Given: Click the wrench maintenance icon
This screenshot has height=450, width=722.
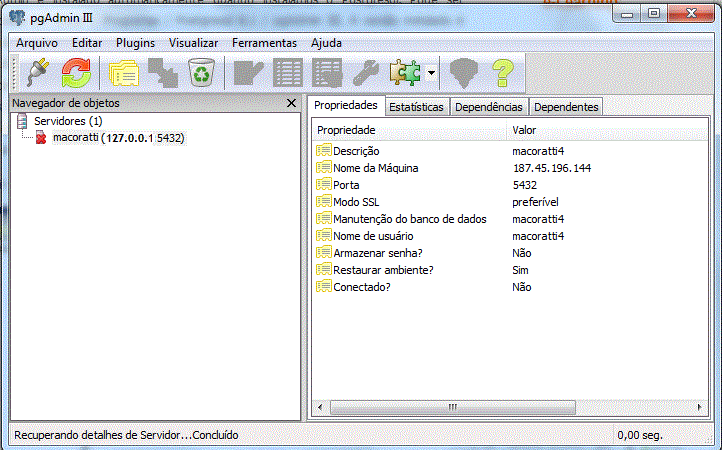Looking at the screenshot, I should pyautogui.click(x=366, y=72).
